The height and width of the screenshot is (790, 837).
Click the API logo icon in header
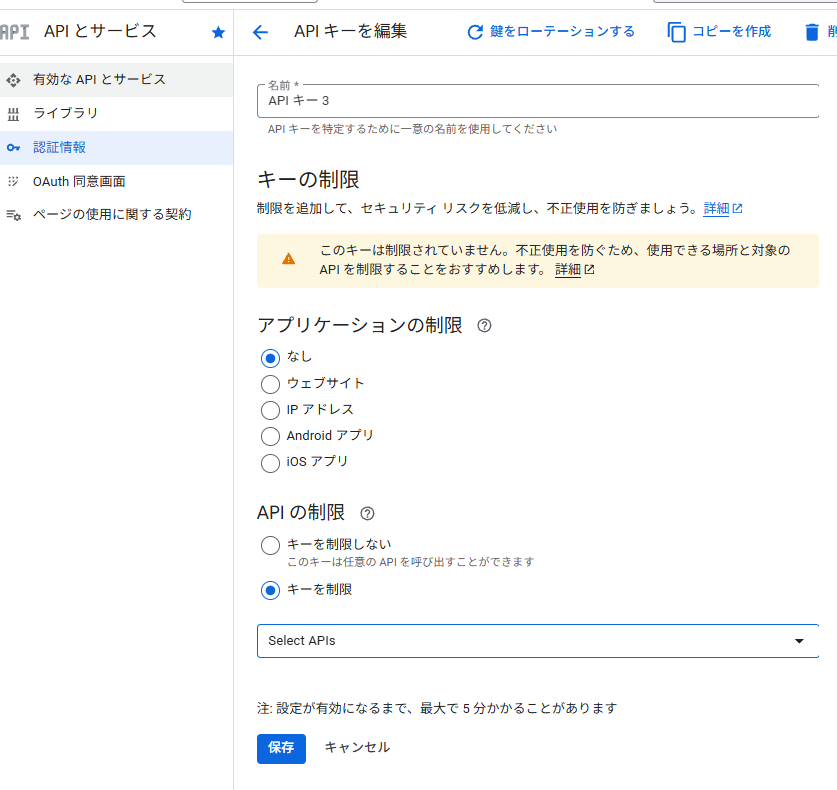tap(14, 32)
